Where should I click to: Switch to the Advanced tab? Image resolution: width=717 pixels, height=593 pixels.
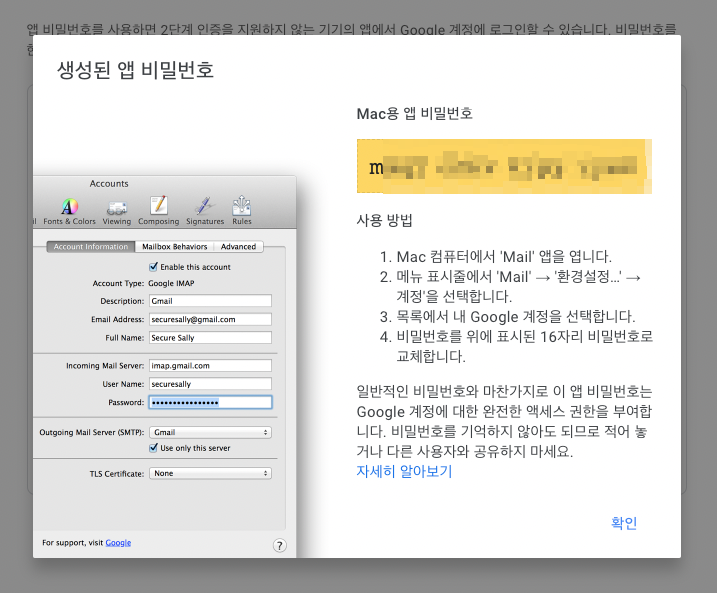tap(238, 246)
